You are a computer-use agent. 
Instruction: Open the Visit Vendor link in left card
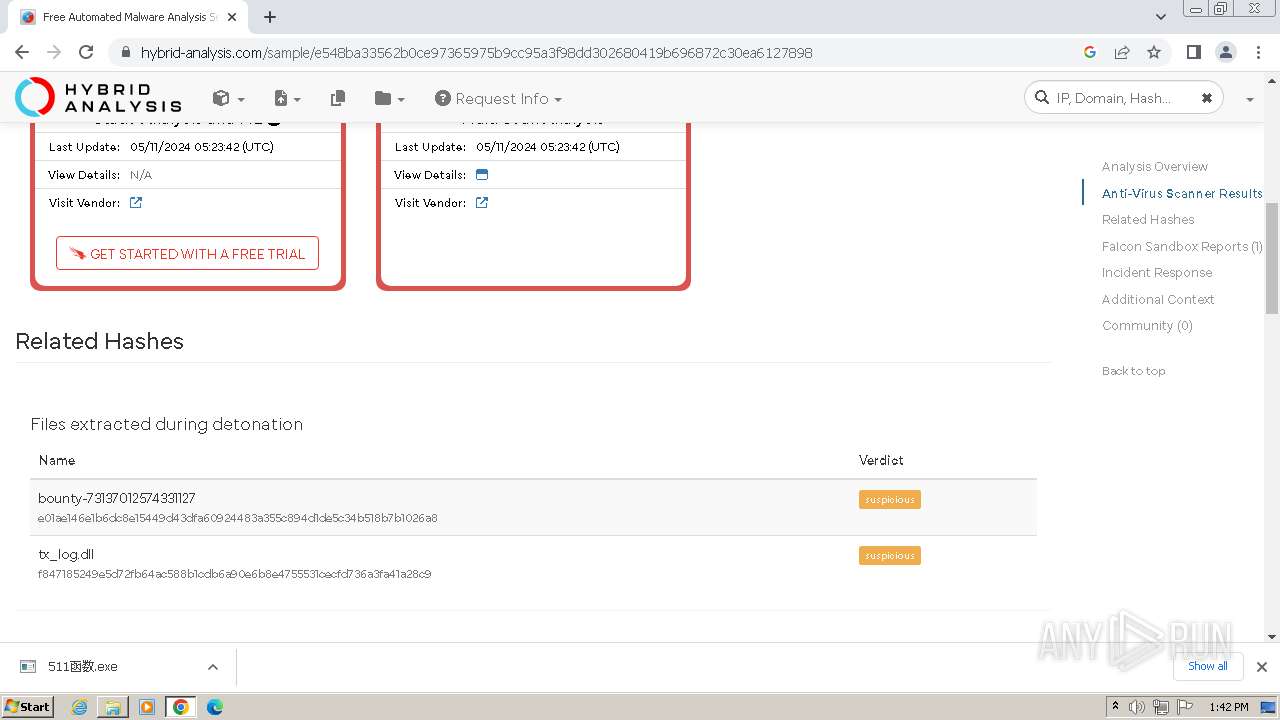[x=136, y=202]
